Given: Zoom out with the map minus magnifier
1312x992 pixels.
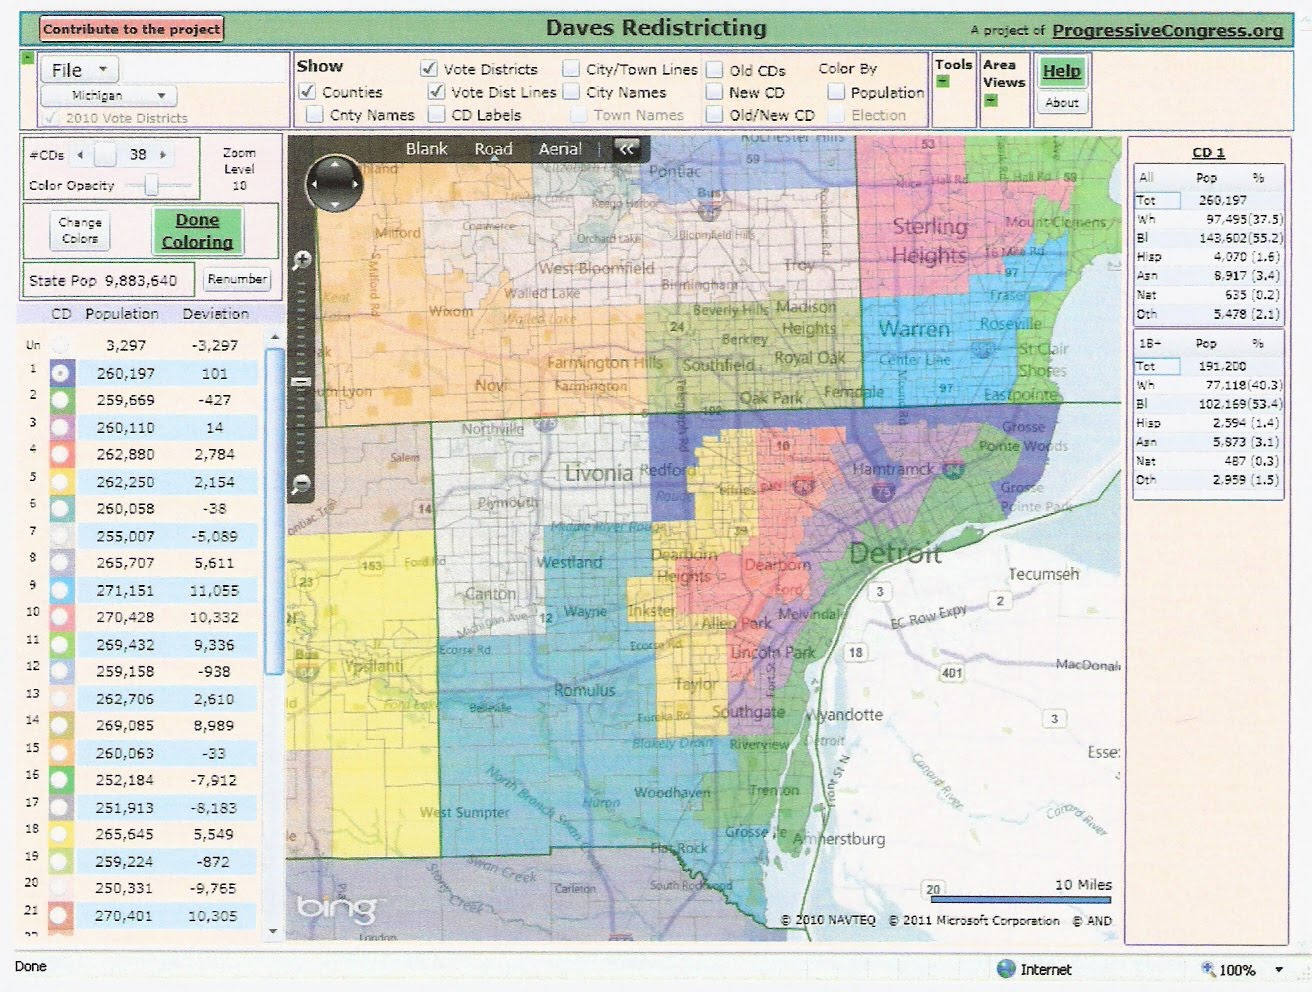Looking at the screenshot, I should click(x=301, y=485).
